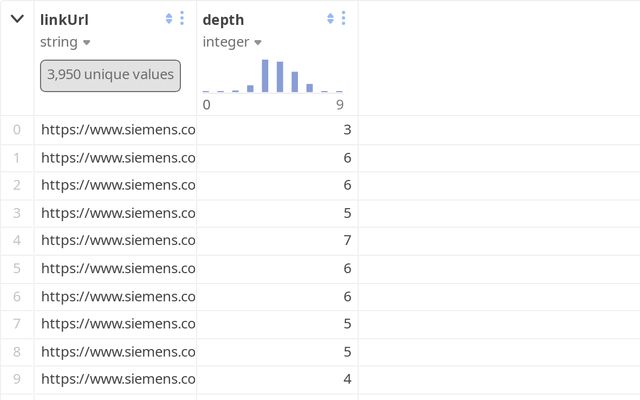Image resolution: width=640 pixels, height=400 pixels.
Task: Open the linkUrl link in row 8
Action: tap(118, 352)
